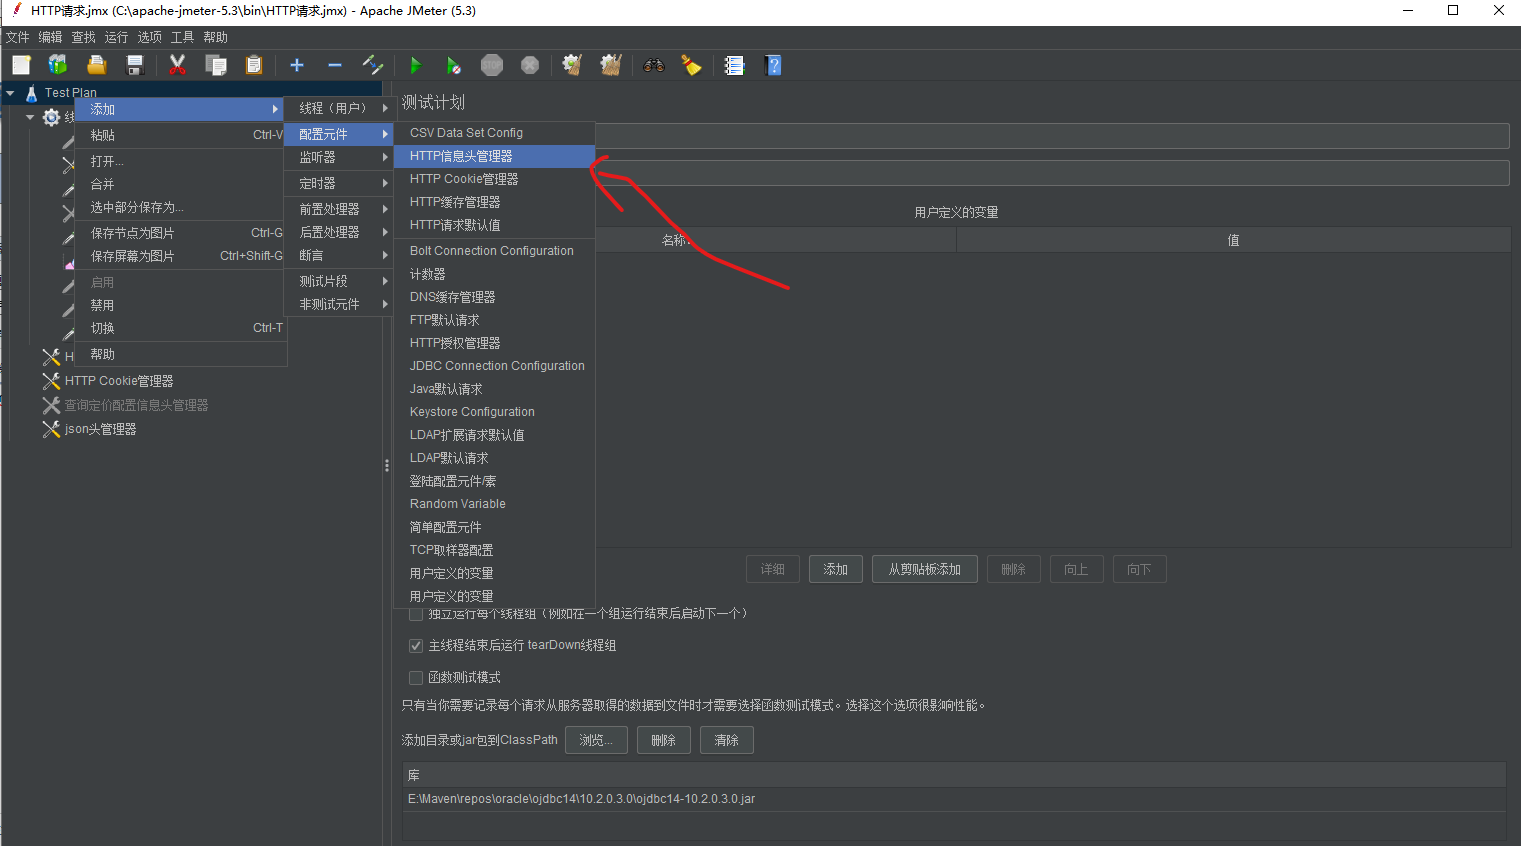
Task: Open the Function Helper dialog icon
Action: (x=734, y=65)
